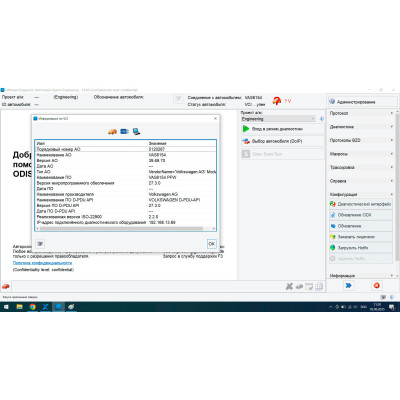Viewport: 400px width, 400px height.
Task: Select the serial number value 5120267
Action: click(157, 149)
